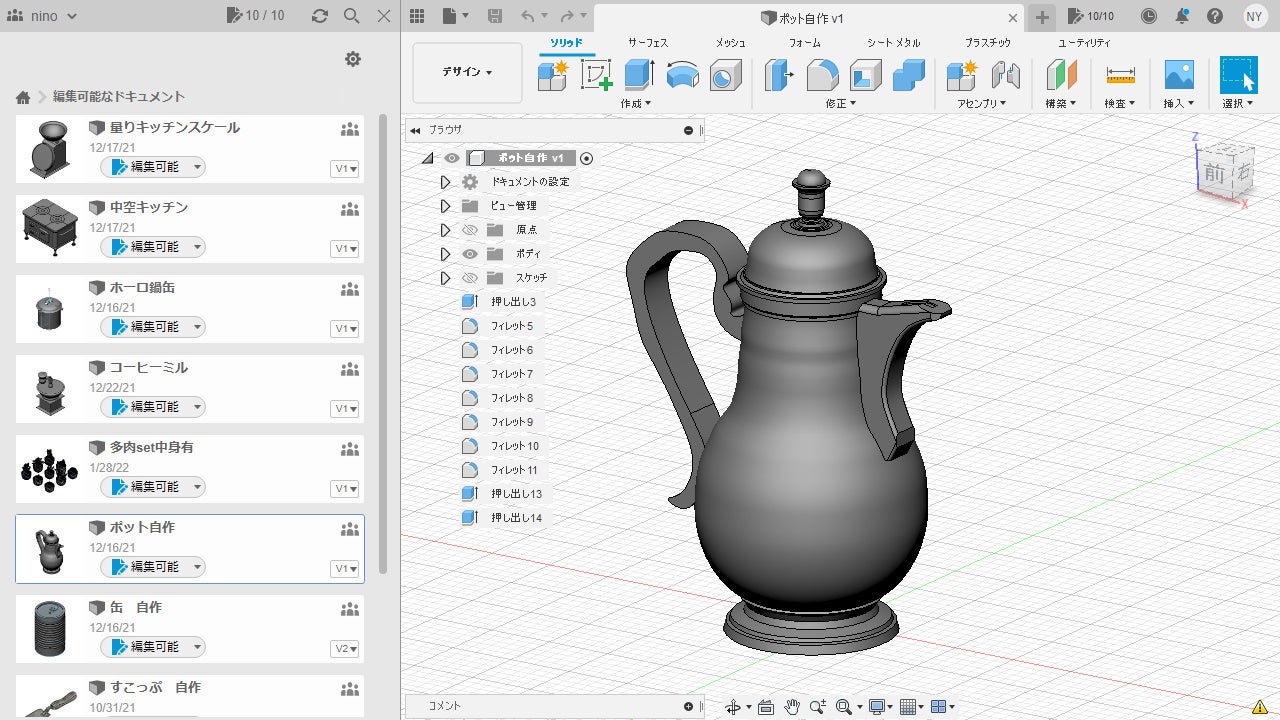Click the Revolve tool icon

[x=682, y=75]
